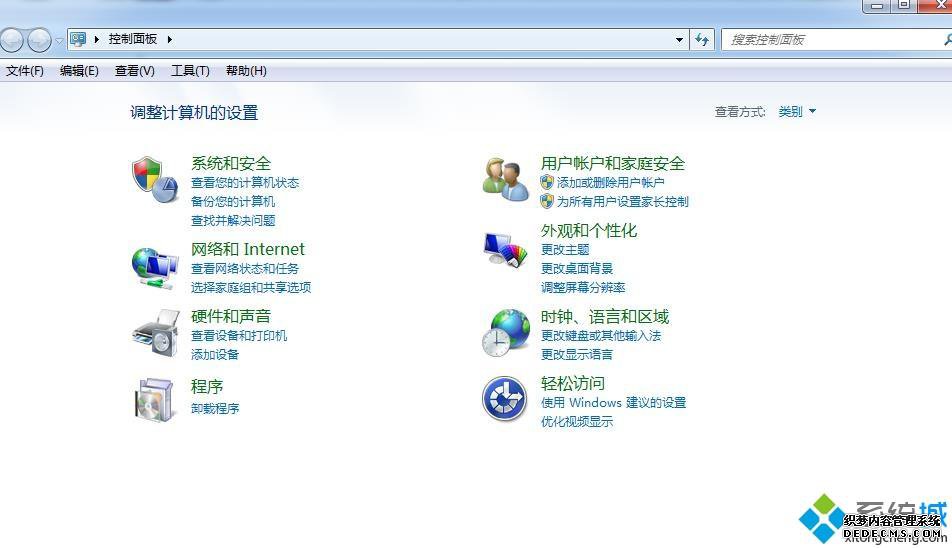Click the 轻松访问 heading link
Viewport: 952px width, 548px height.
[573, 384]
